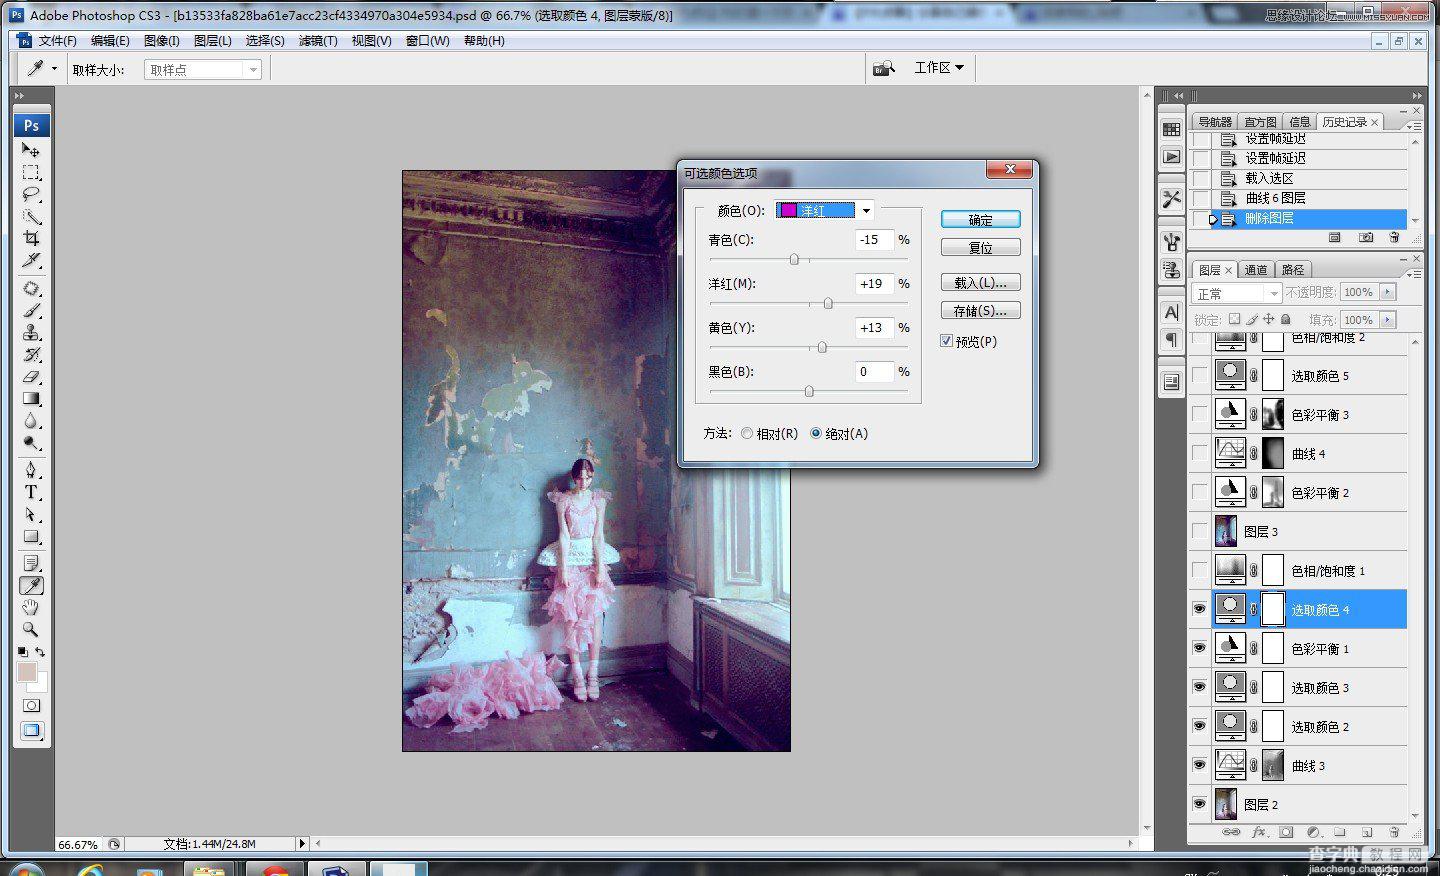This screenshot has height=876, width=1440.
Task: Select the Healing Brush tool
Action: tap(31, 289)
